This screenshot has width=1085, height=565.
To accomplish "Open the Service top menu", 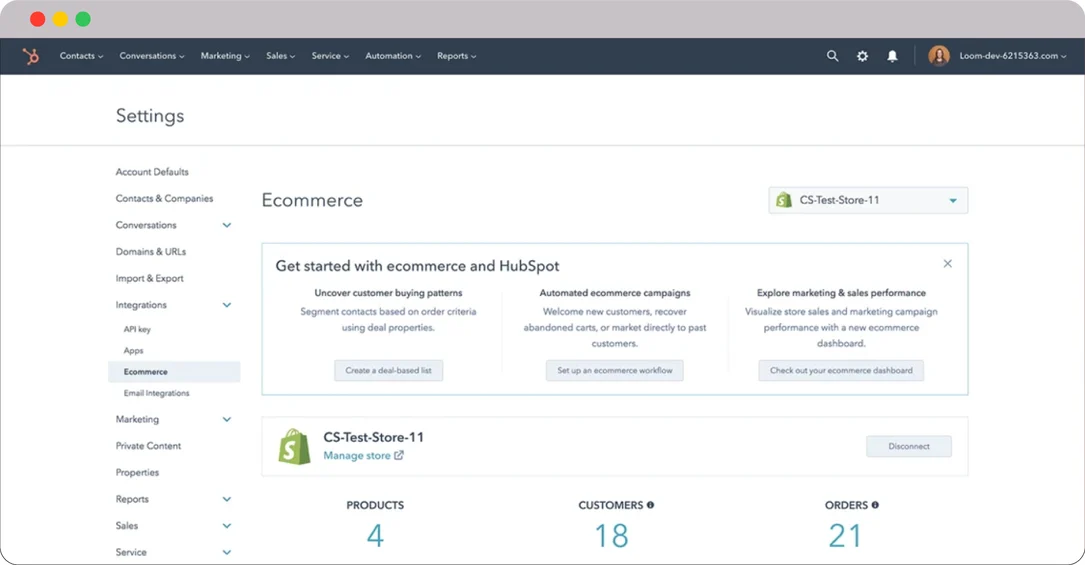I will tap(330, 56).
